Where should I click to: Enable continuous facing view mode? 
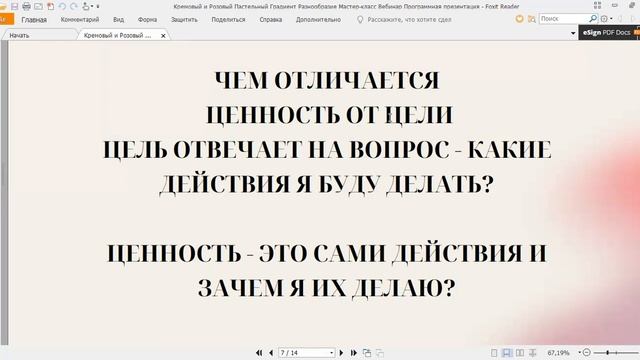click(533, 353)
